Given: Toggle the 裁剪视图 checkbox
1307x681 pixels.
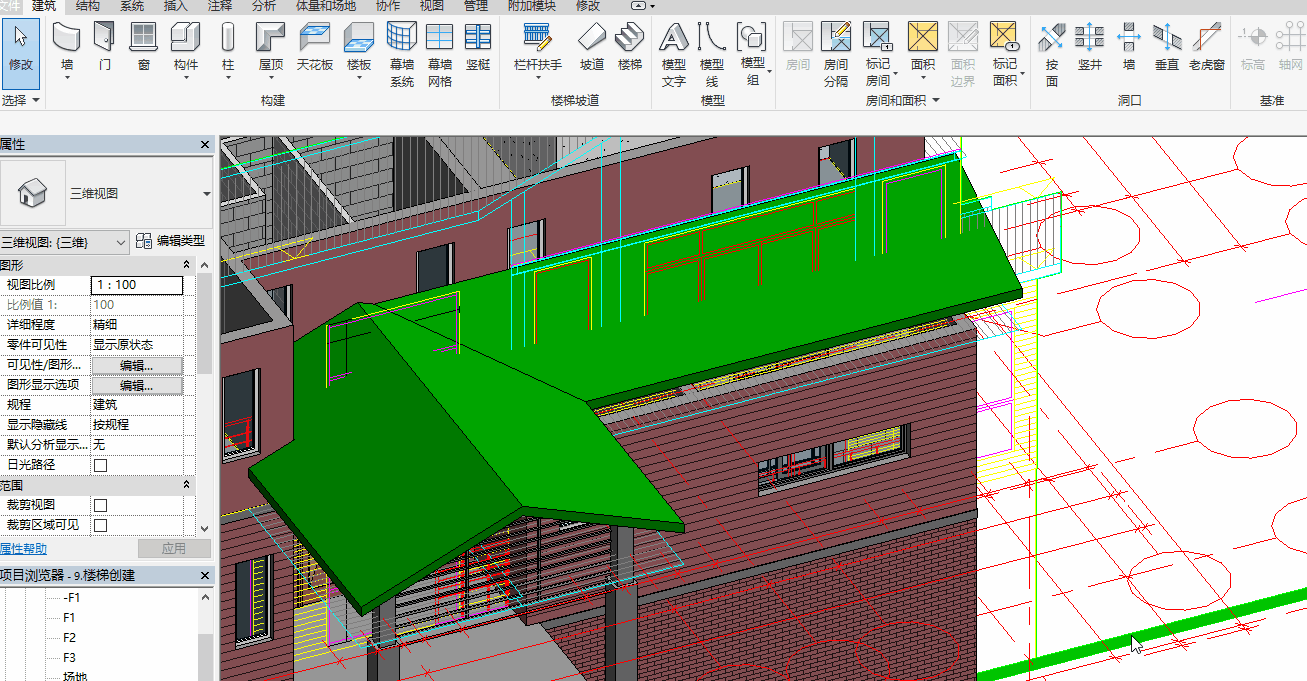Looking at the screenshot, I should (100, 505).
